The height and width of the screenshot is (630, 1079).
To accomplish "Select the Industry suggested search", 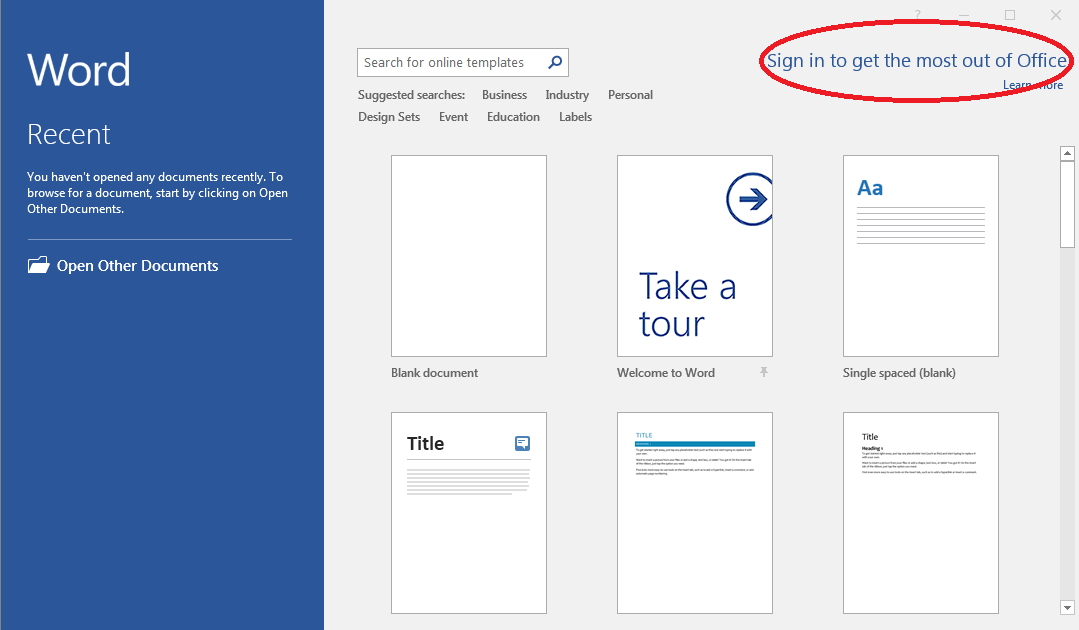I will 567,95.
